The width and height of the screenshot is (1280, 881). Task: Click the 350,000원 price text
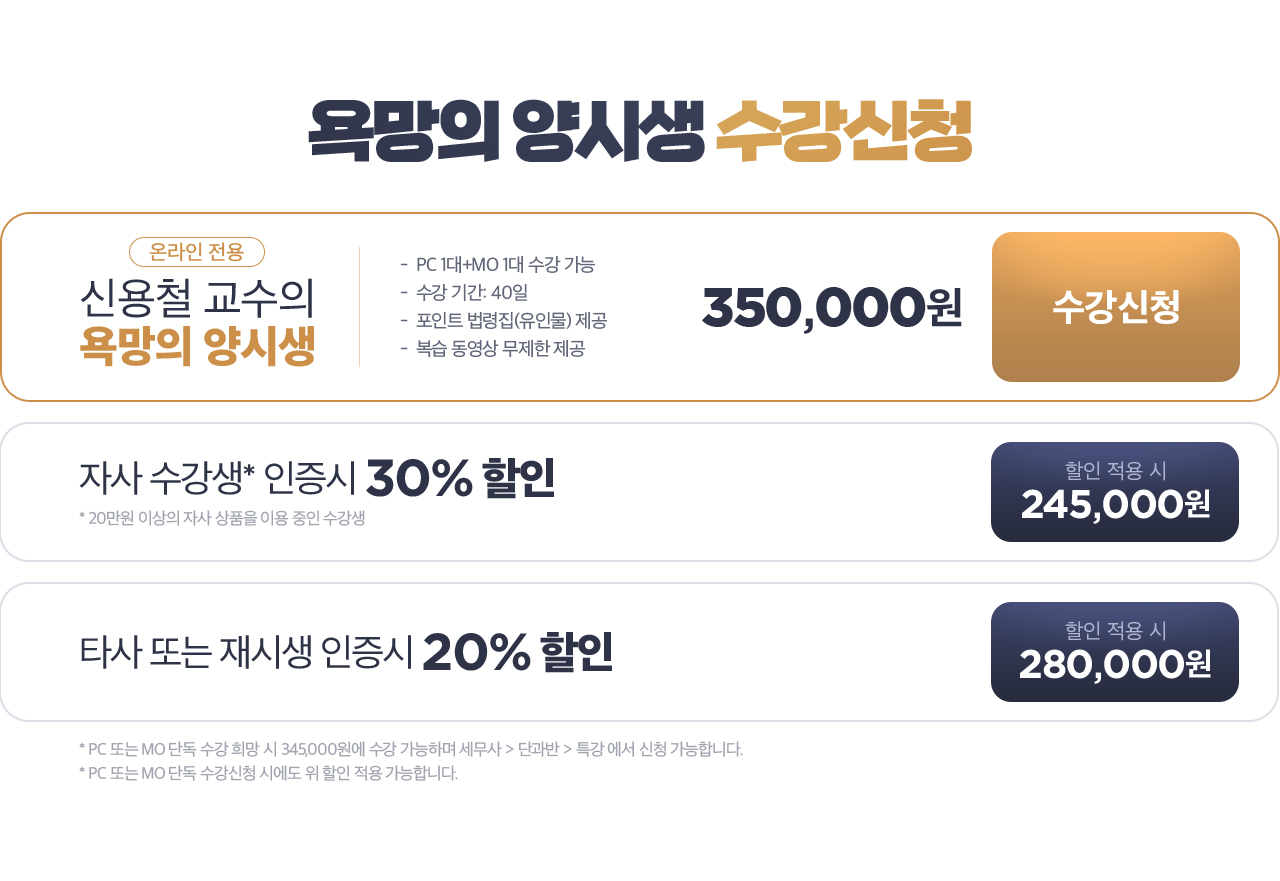click(x=832, y=307)
